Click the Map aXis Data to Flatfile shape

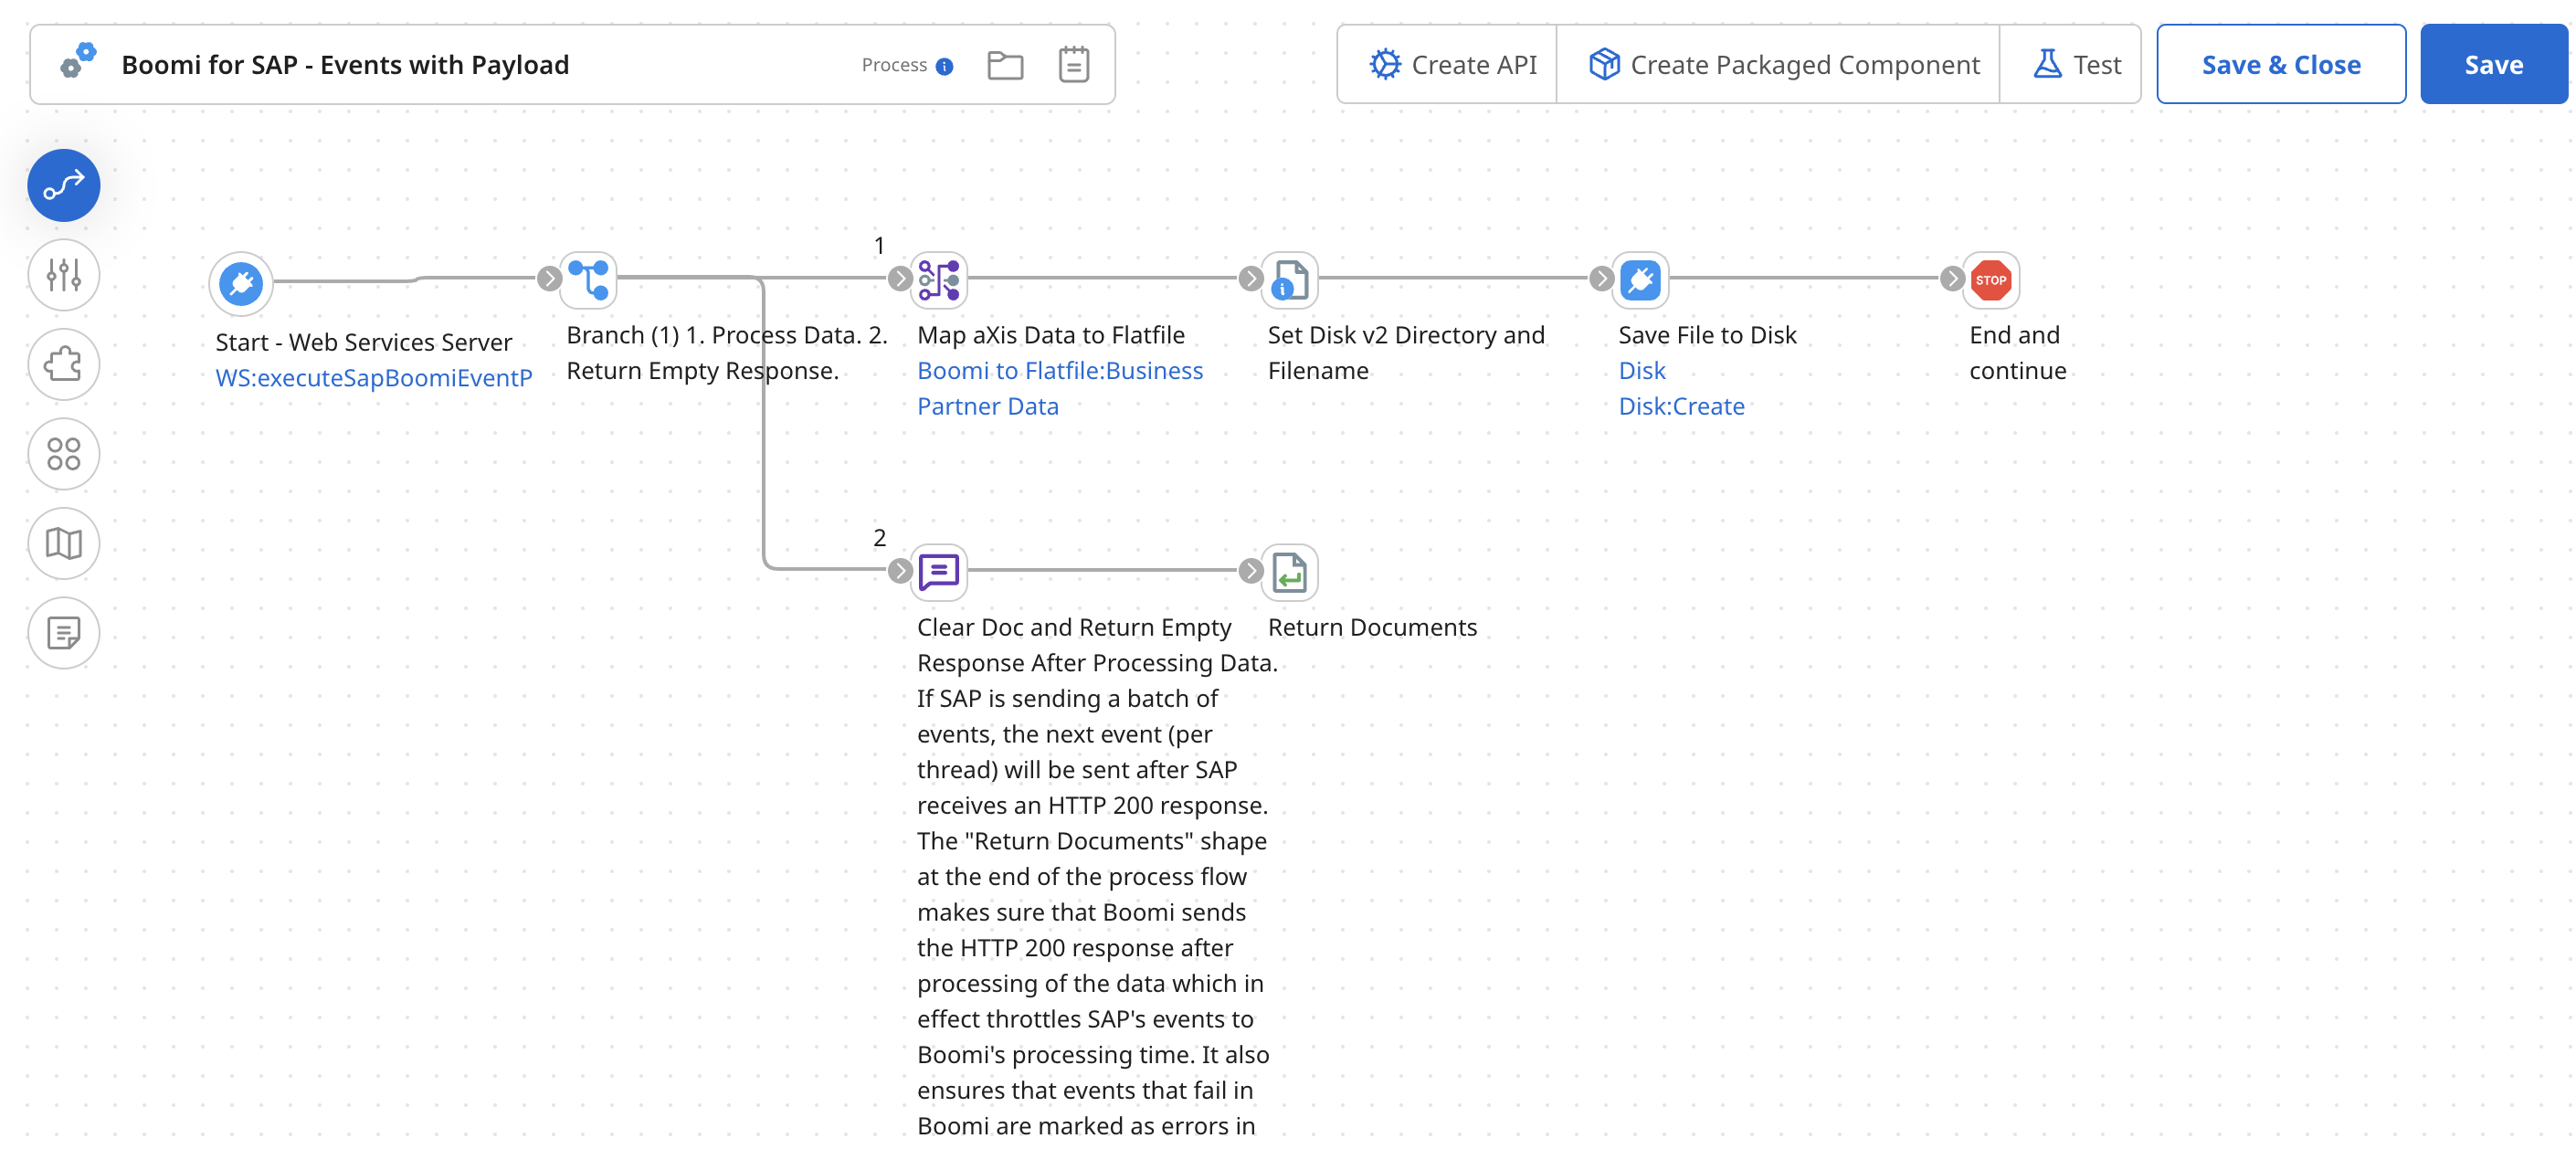click(939, 280)
